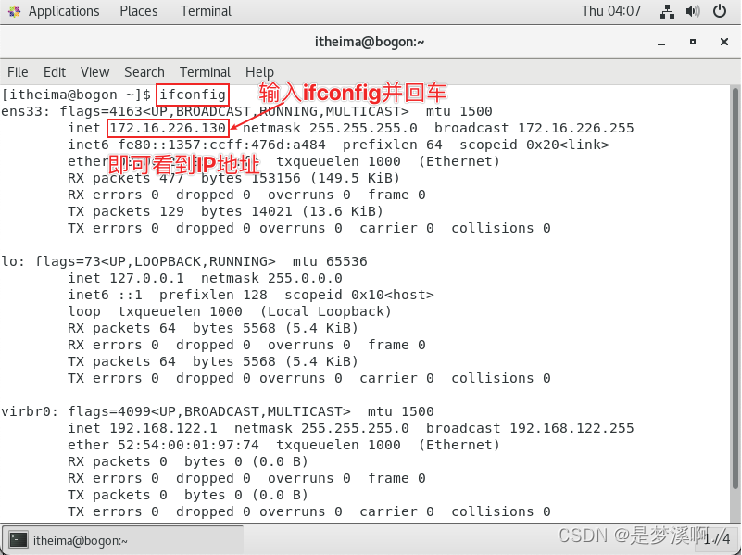The image size is (742, 555).
Task: Open the Terminal menu in menubar
Action: click(205, 72)
